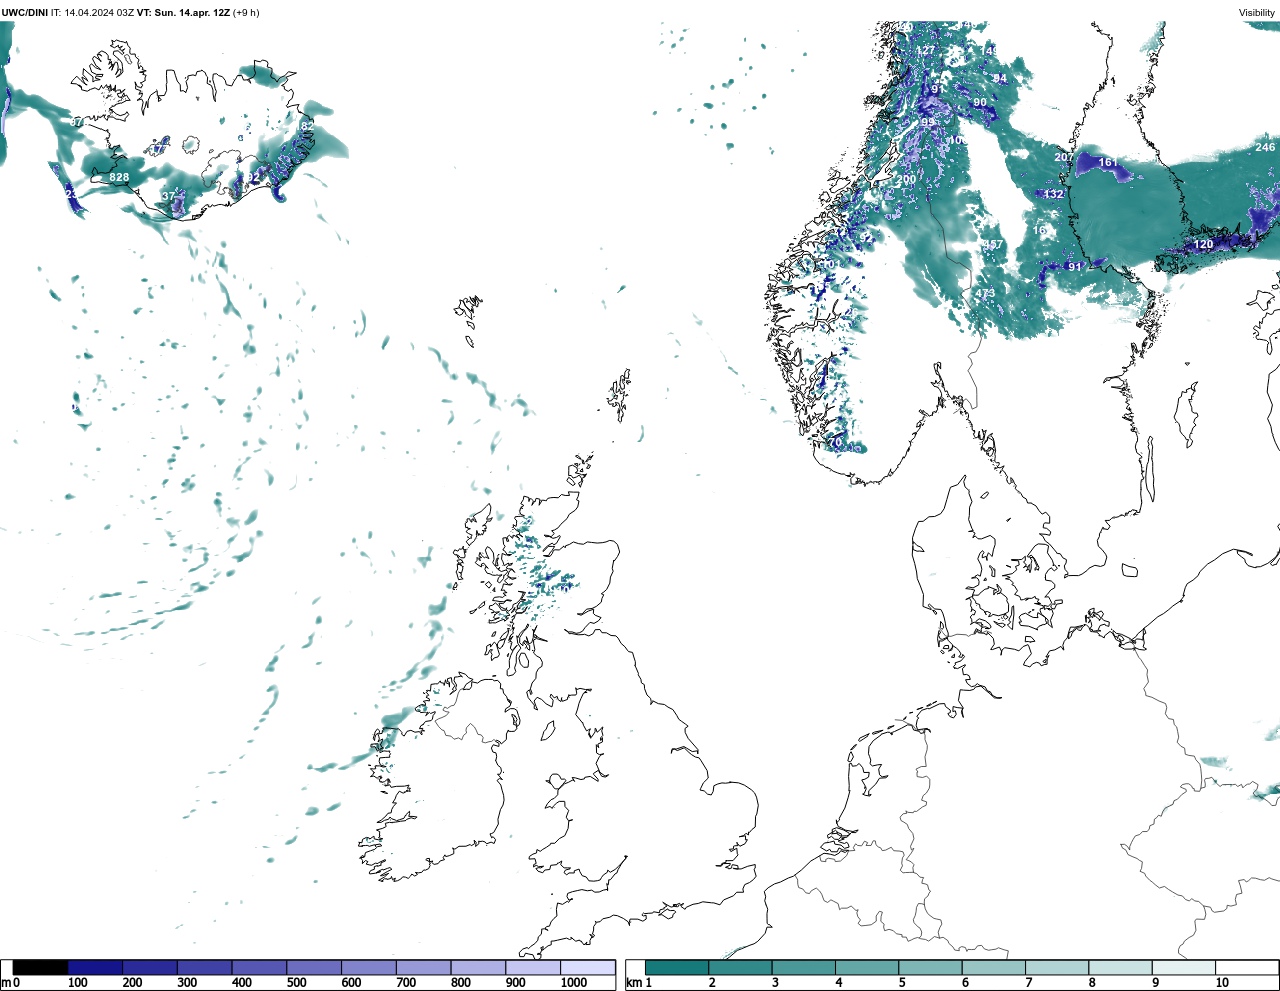The width and height of the screenshot is (1280, 991).
Task: Click the 457 value on the map
Action: point(992,245)
